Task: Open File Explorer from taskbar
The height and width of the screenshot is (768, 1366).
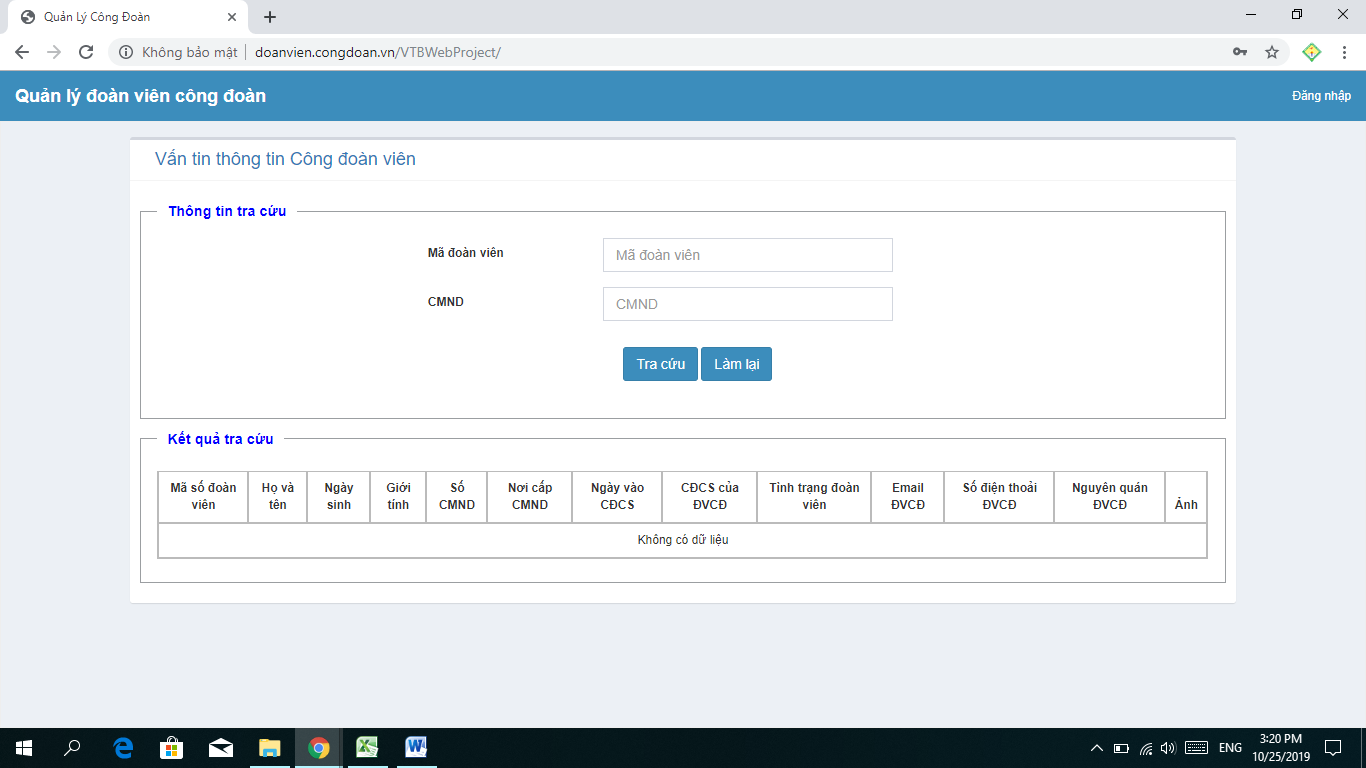Action: 270,747
